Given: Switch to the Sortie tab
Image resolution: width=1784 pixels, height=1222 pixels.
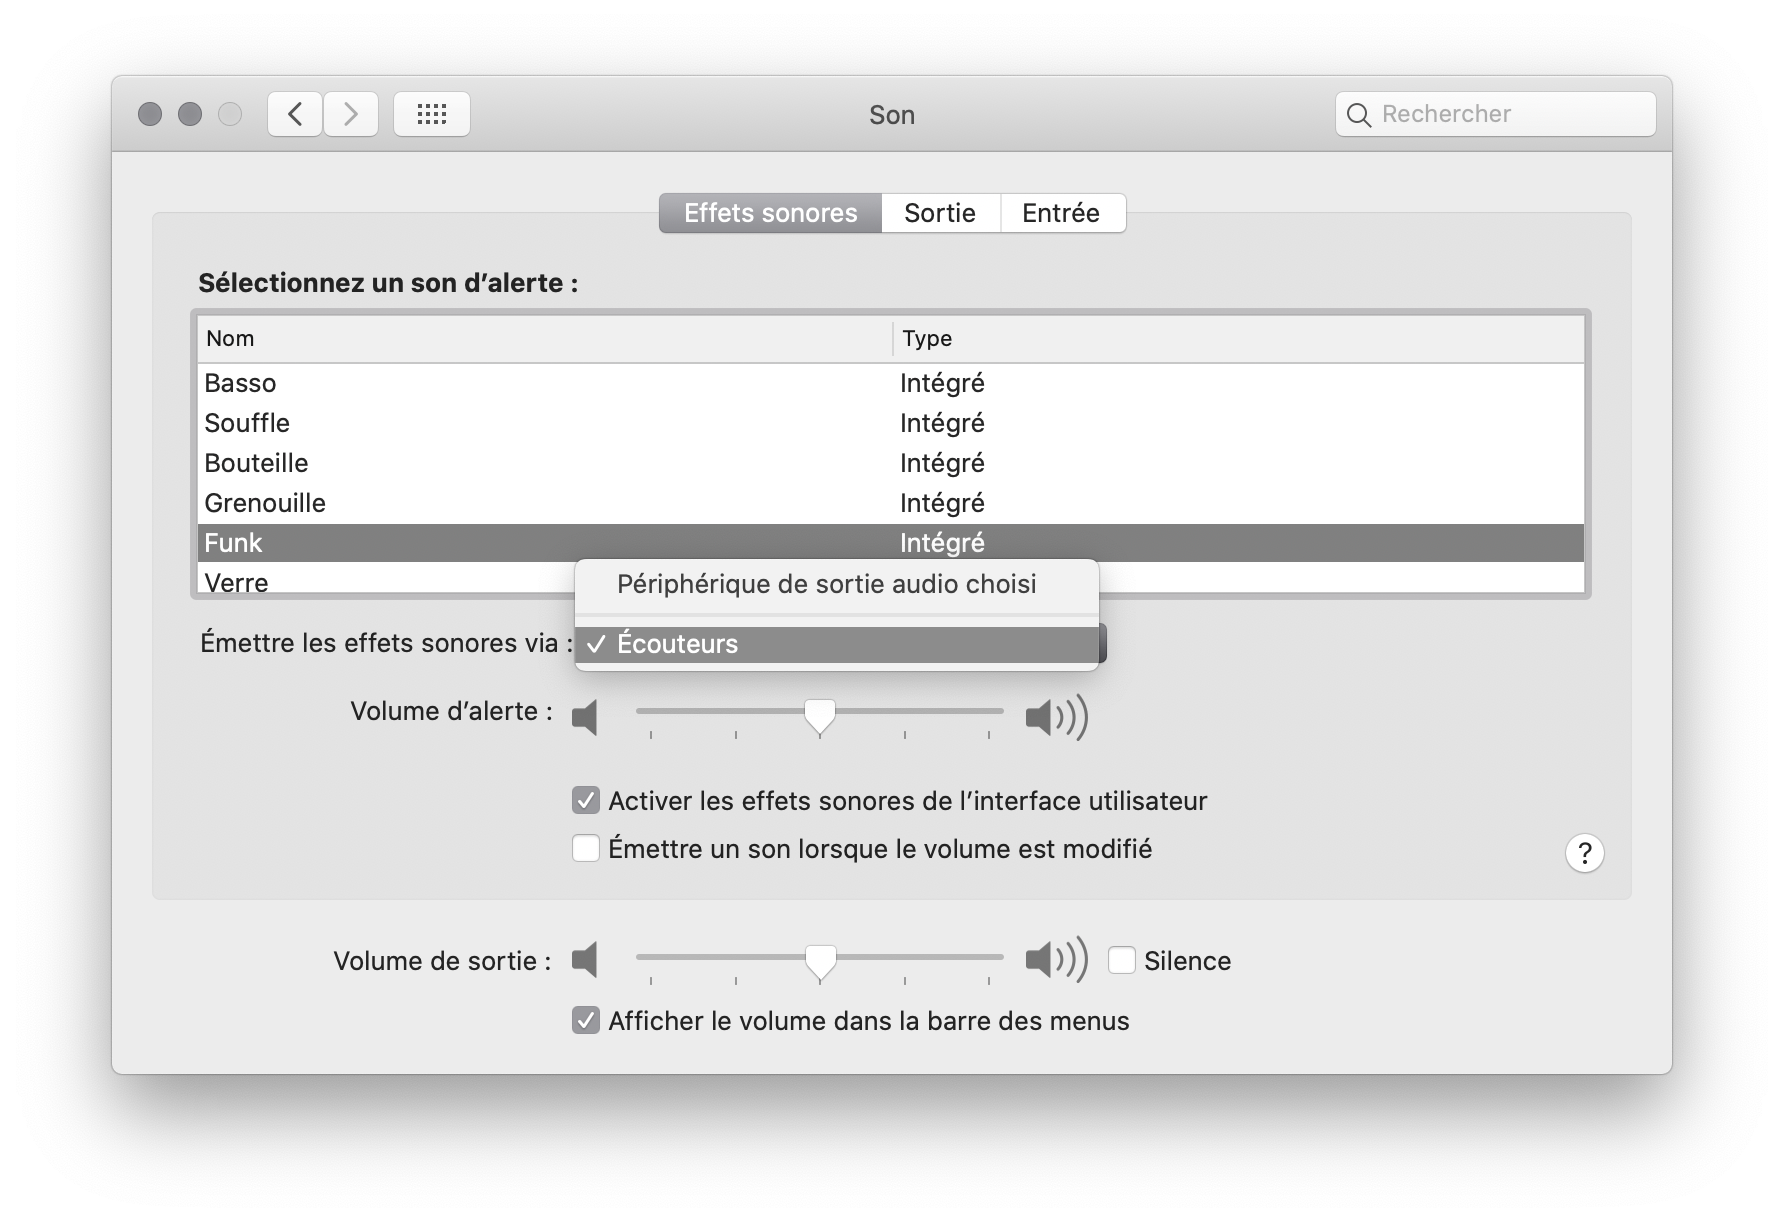Looking at the screenshot, I should click(x=940, y=213).
